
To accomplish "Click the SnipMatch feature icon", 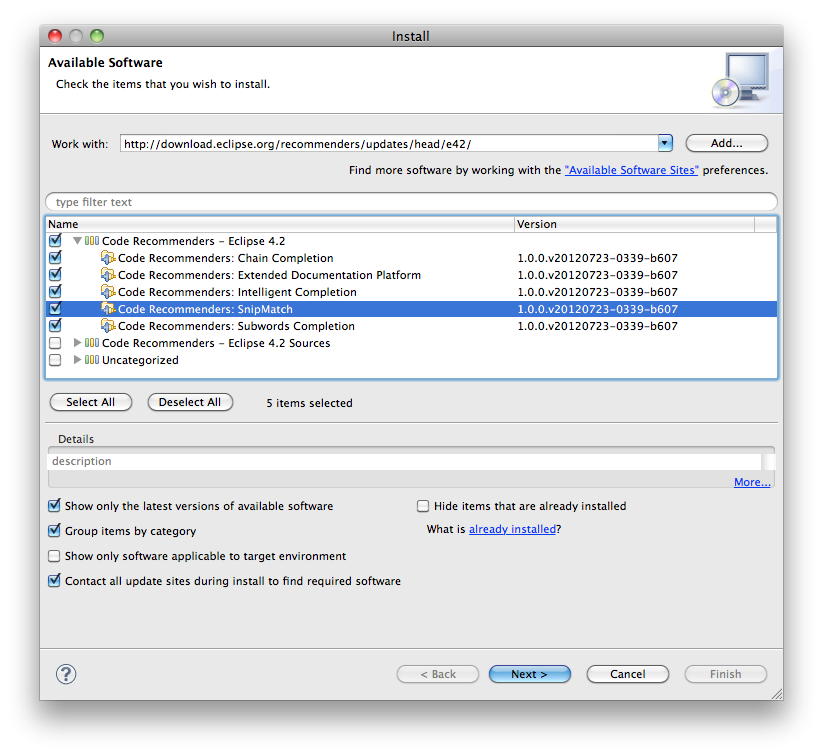I will coord(108,309).
